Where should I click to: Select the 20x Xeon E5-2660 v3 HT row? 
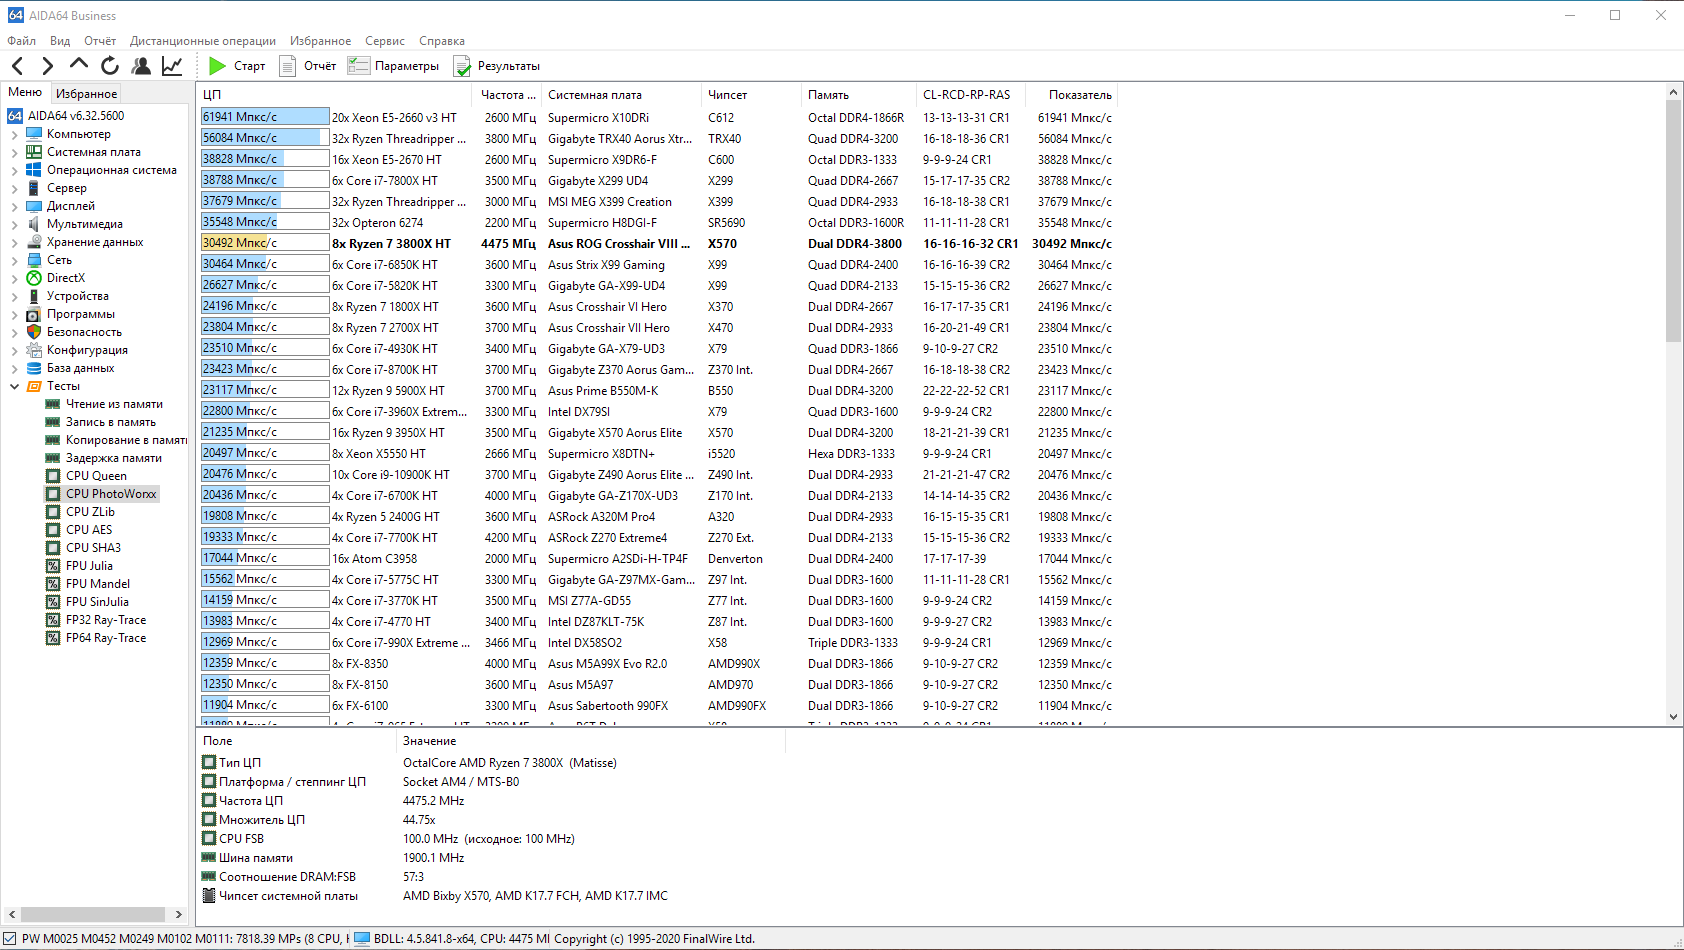point(658,118)
